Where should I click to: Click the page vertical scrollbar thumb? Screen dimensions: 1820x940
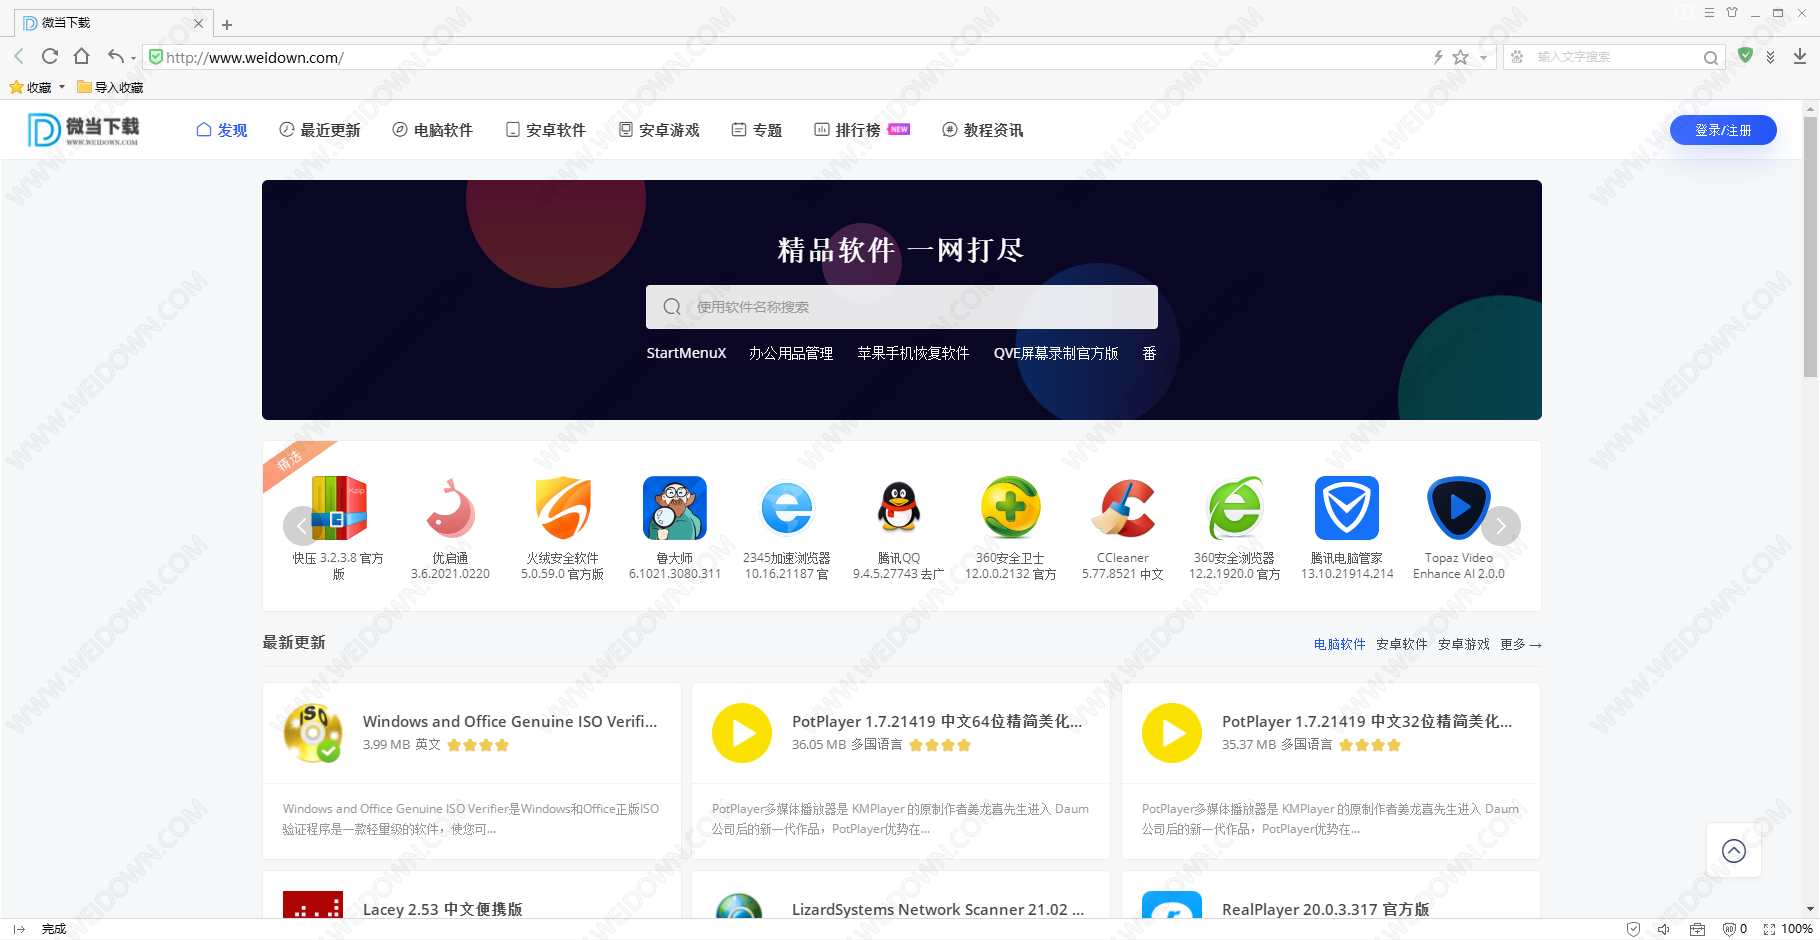tap(1810, 247)
